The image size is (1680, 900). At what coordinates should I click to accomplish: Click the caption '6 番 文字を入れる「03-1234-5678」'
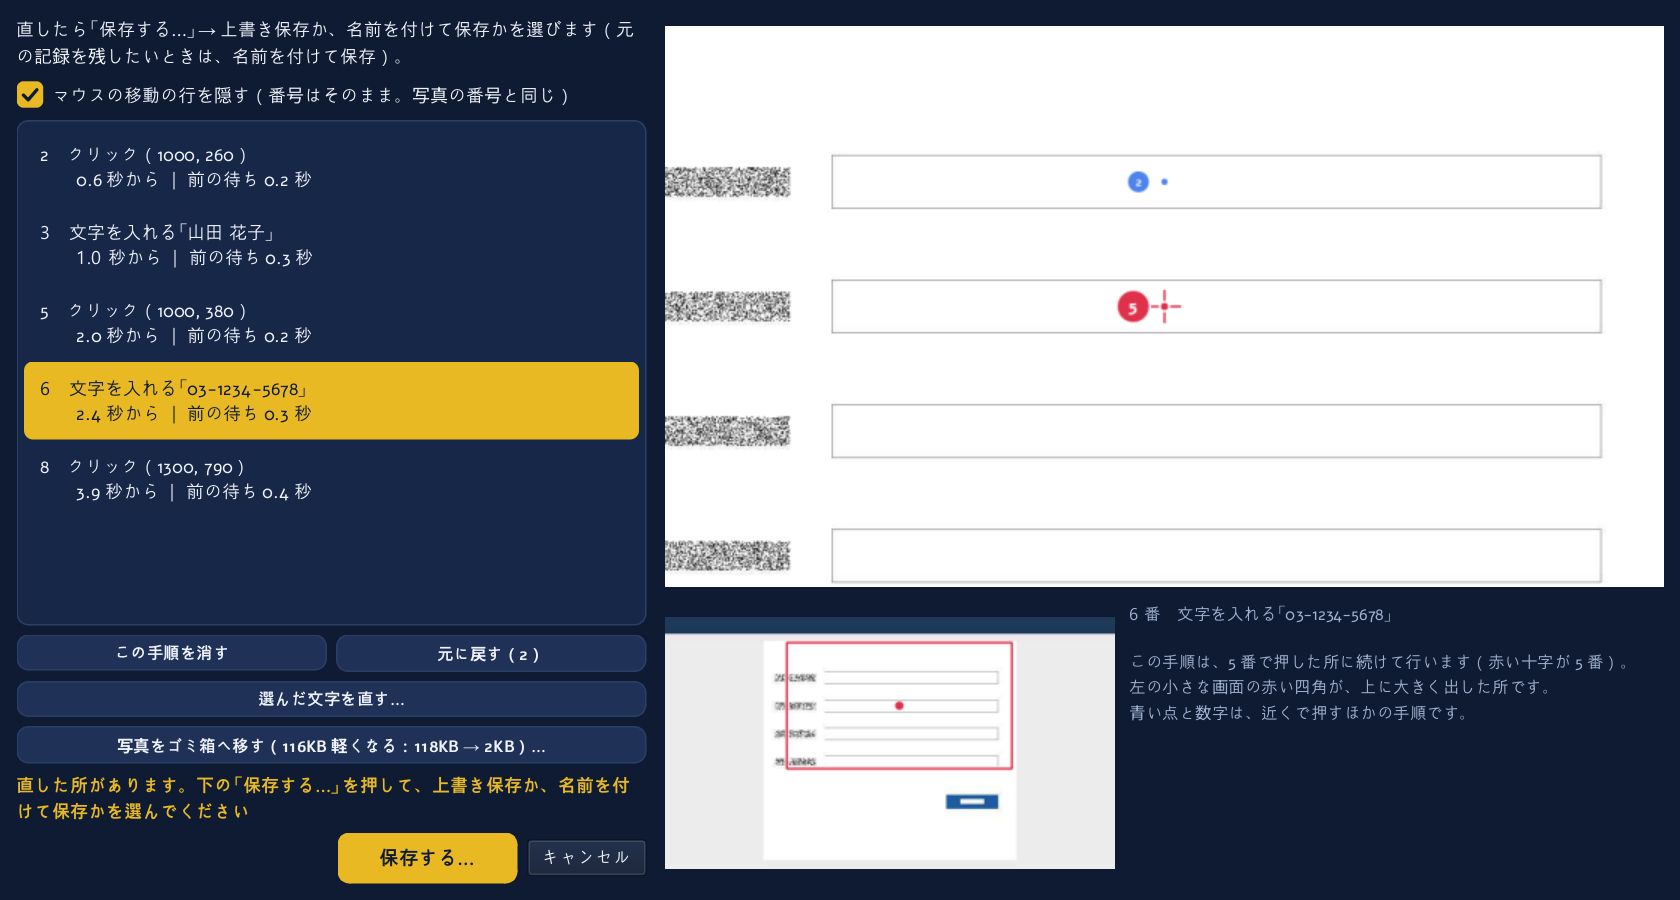pos(1262,614)
